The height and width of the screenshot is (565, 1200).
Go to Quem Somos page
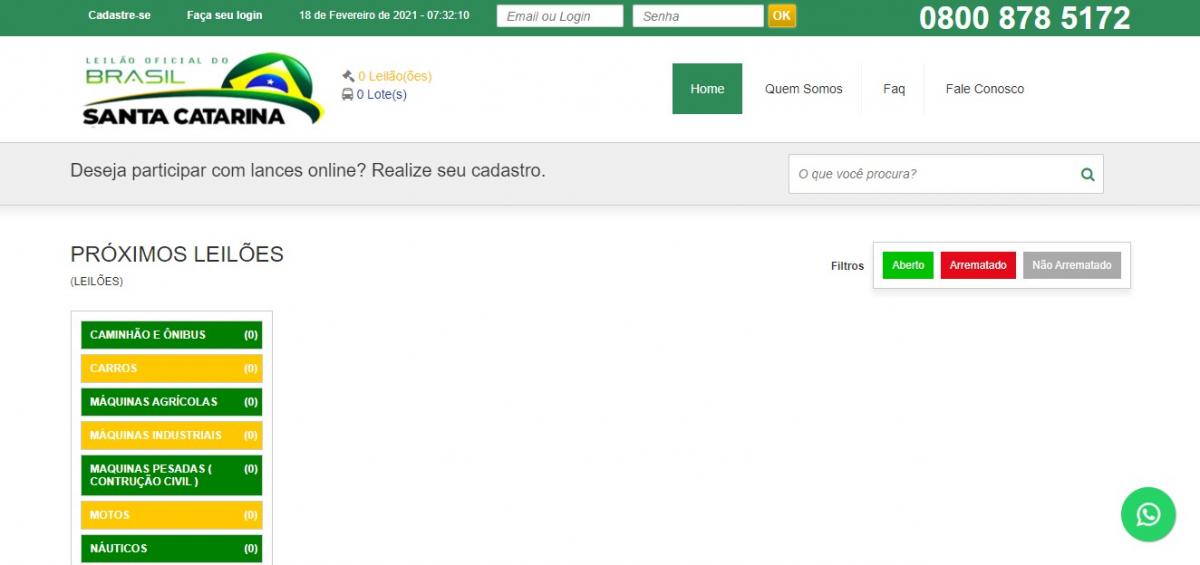pyautogui.click(x=804, y=89)
